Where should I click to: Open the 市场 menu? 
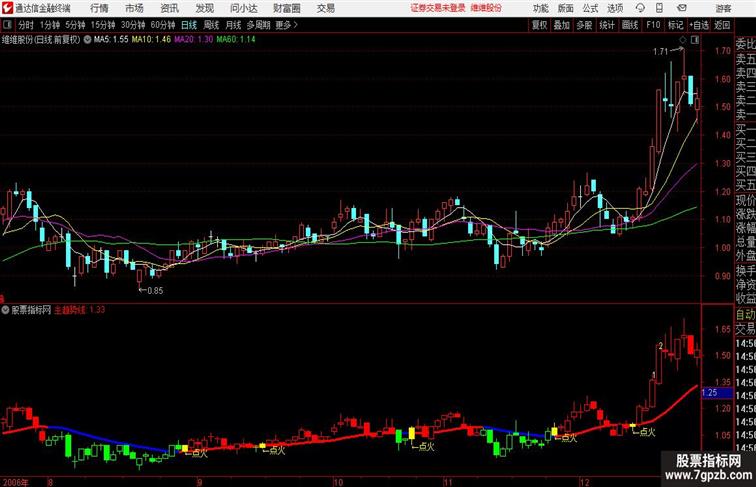point(134,8)
